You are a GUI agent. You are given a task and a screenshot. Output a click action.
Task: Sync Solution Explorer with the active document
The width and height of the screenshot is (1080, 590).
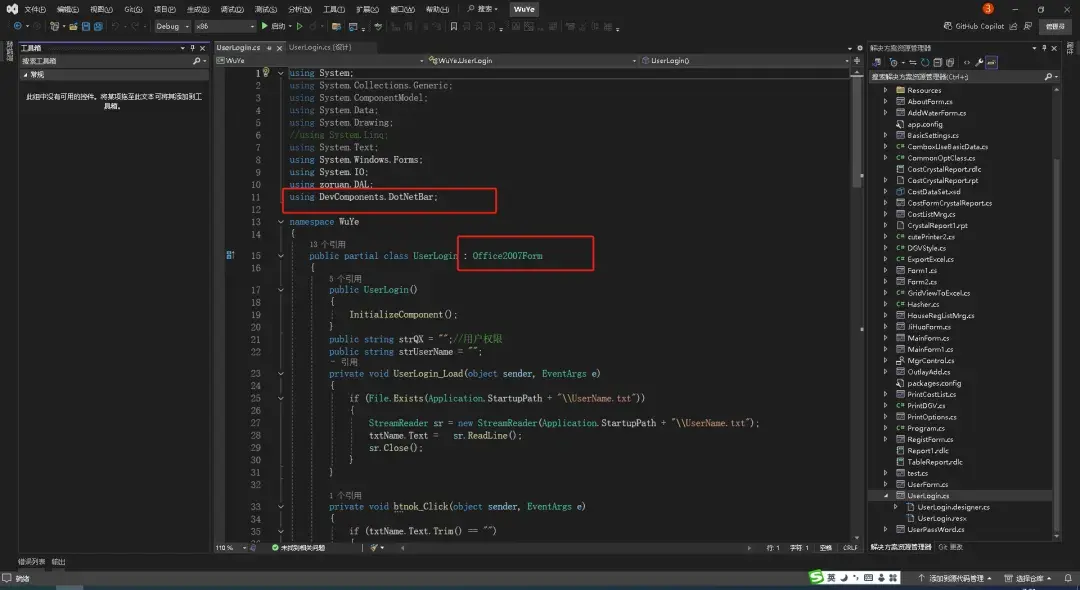[912, 62]
